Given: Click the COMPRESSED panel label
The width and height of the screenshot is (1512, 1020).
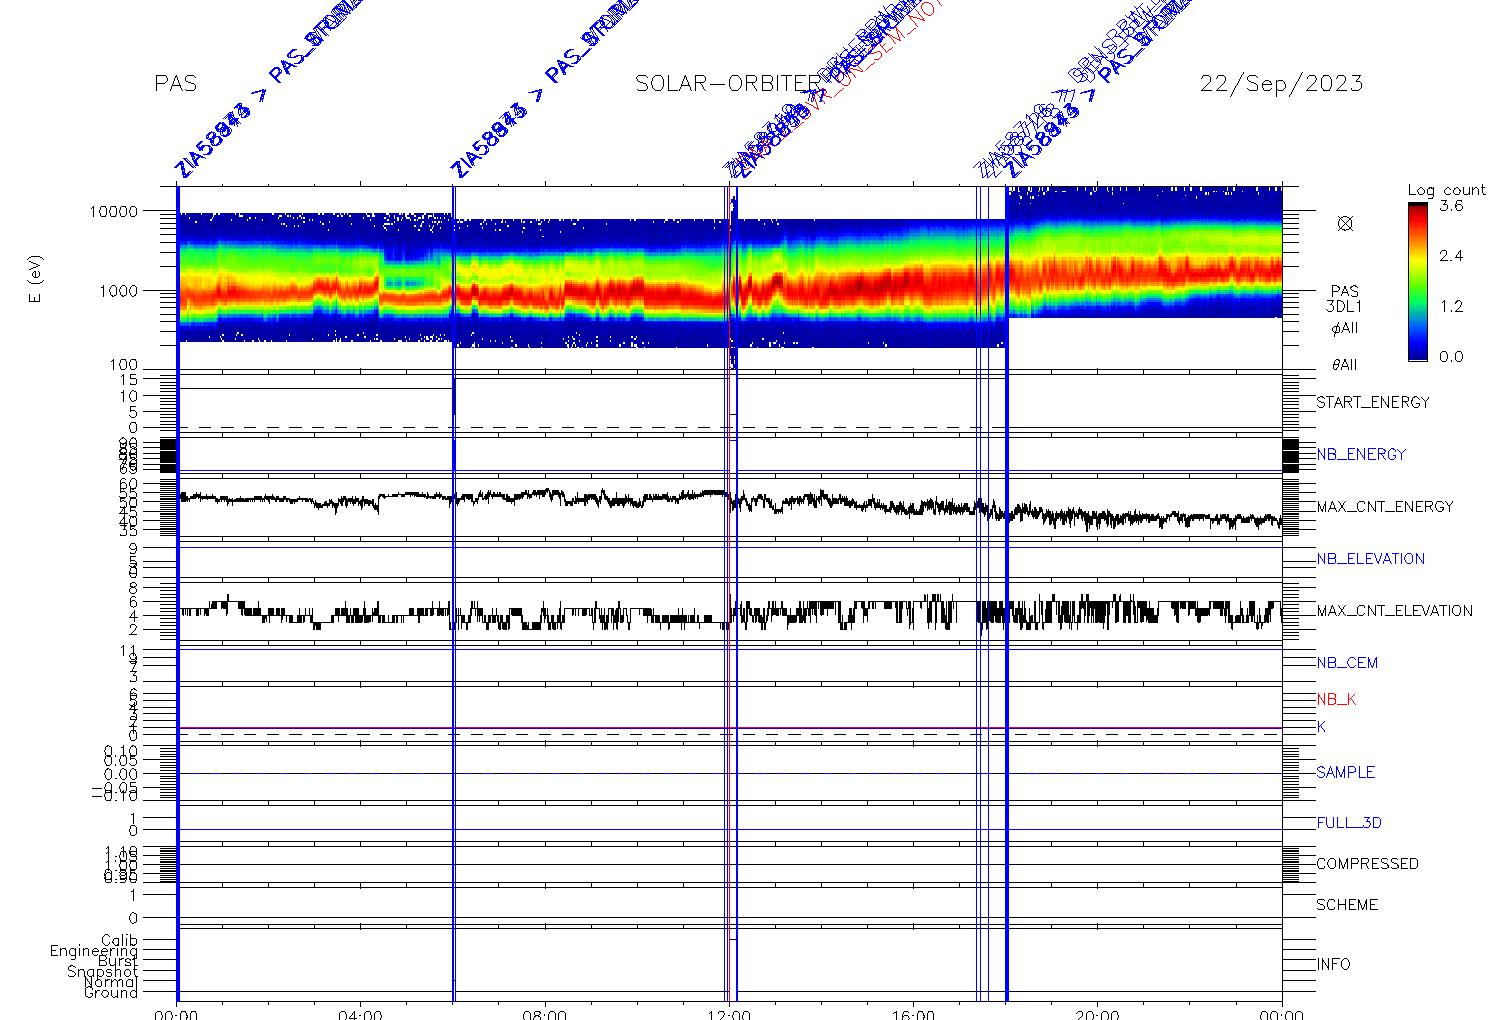Looking at the screenshot, I should click(x=1367, y=863).
